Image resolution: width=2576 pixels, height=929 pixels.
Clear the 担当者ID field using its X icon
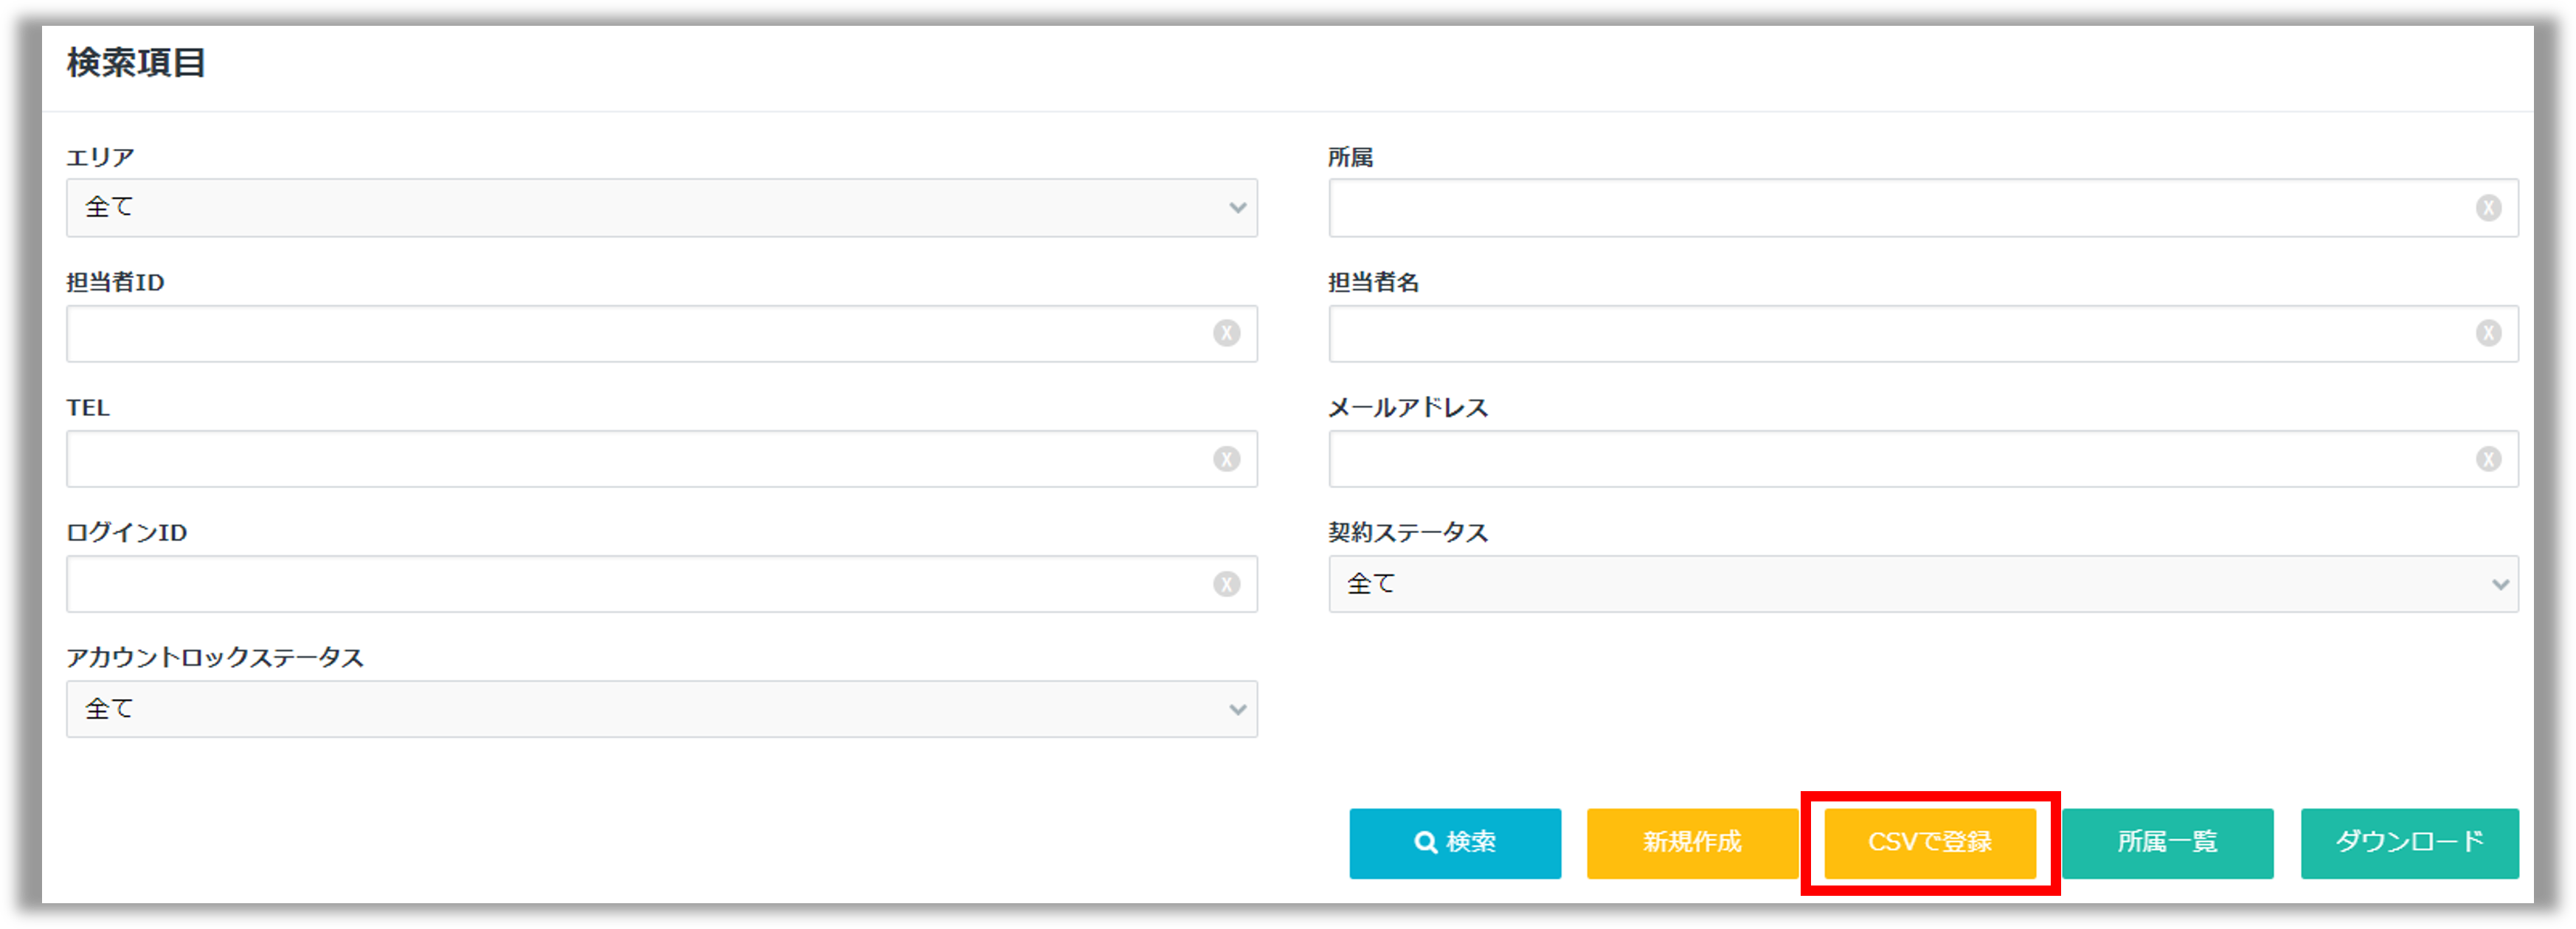click(1227, 333)
